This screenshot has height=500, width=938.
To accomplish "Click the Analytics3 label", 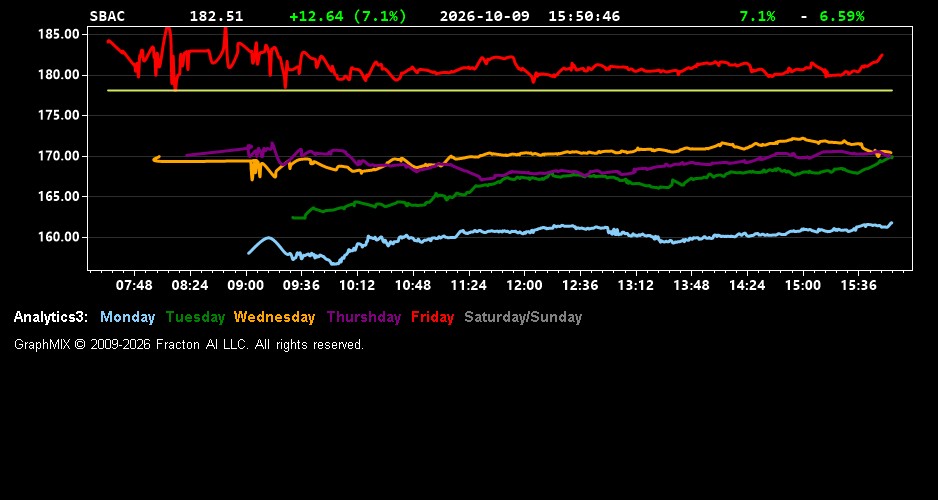I will pyautogui.click(x=51, y=317).
